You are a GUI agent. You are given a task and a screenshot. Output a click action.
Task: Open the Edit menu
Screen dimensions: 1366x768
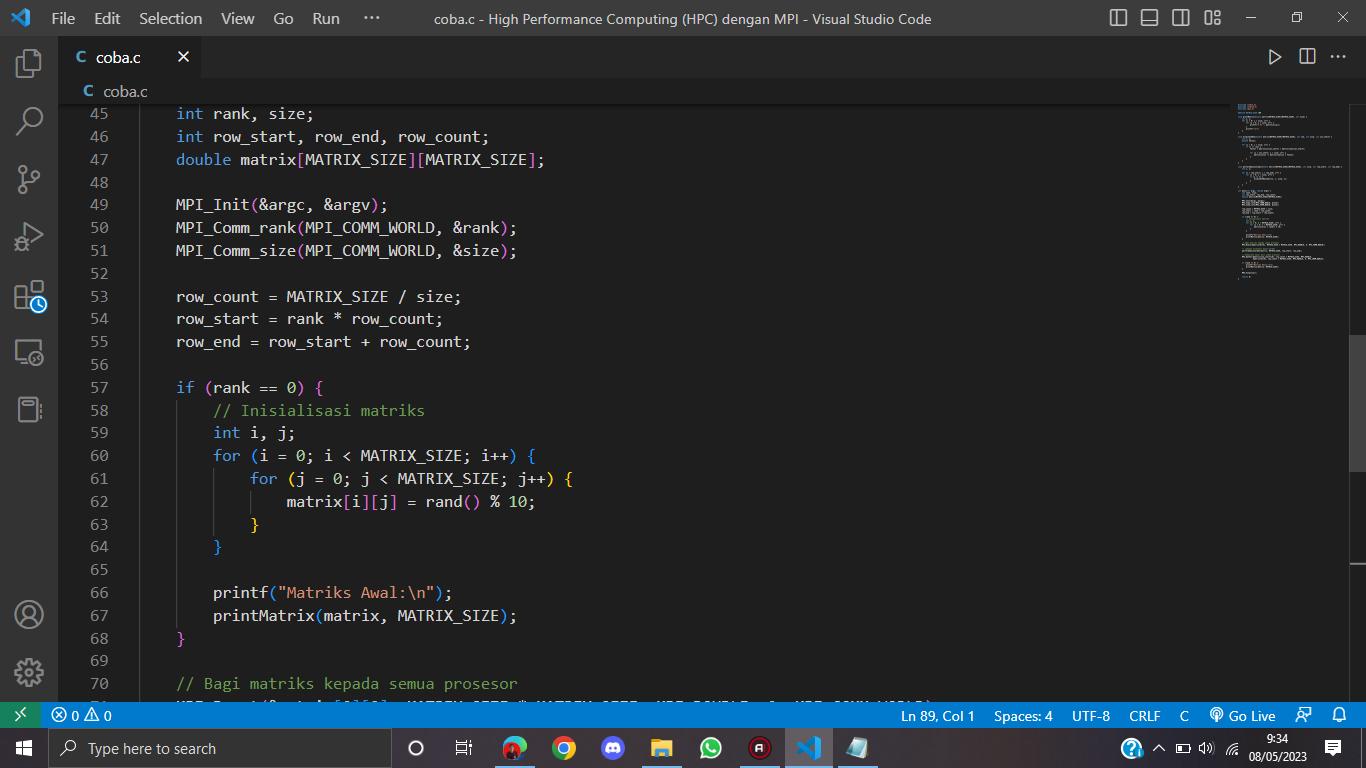[x=107, y=18]
